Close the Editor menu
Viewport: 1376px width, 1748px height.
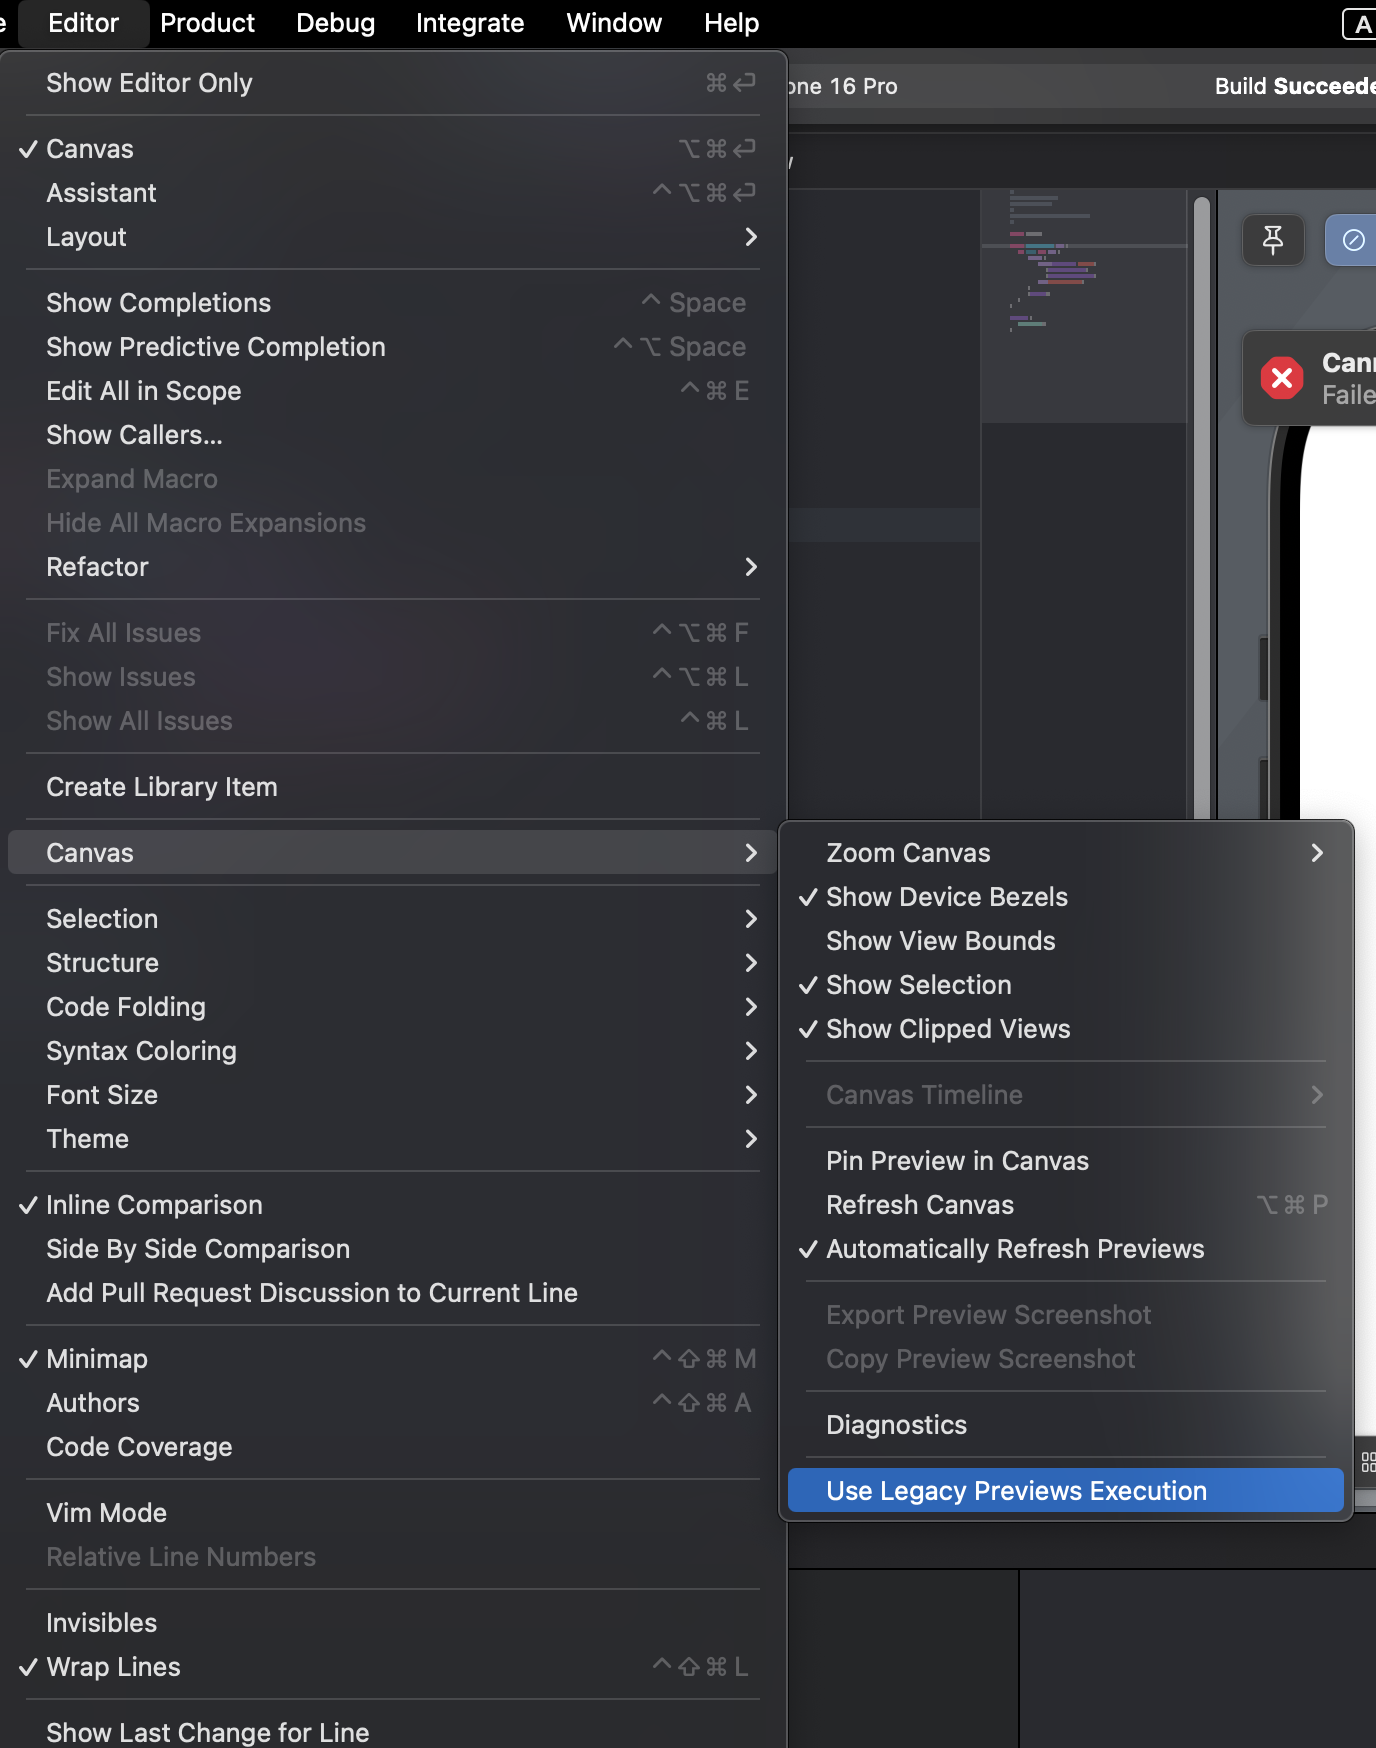pos(84,23)
